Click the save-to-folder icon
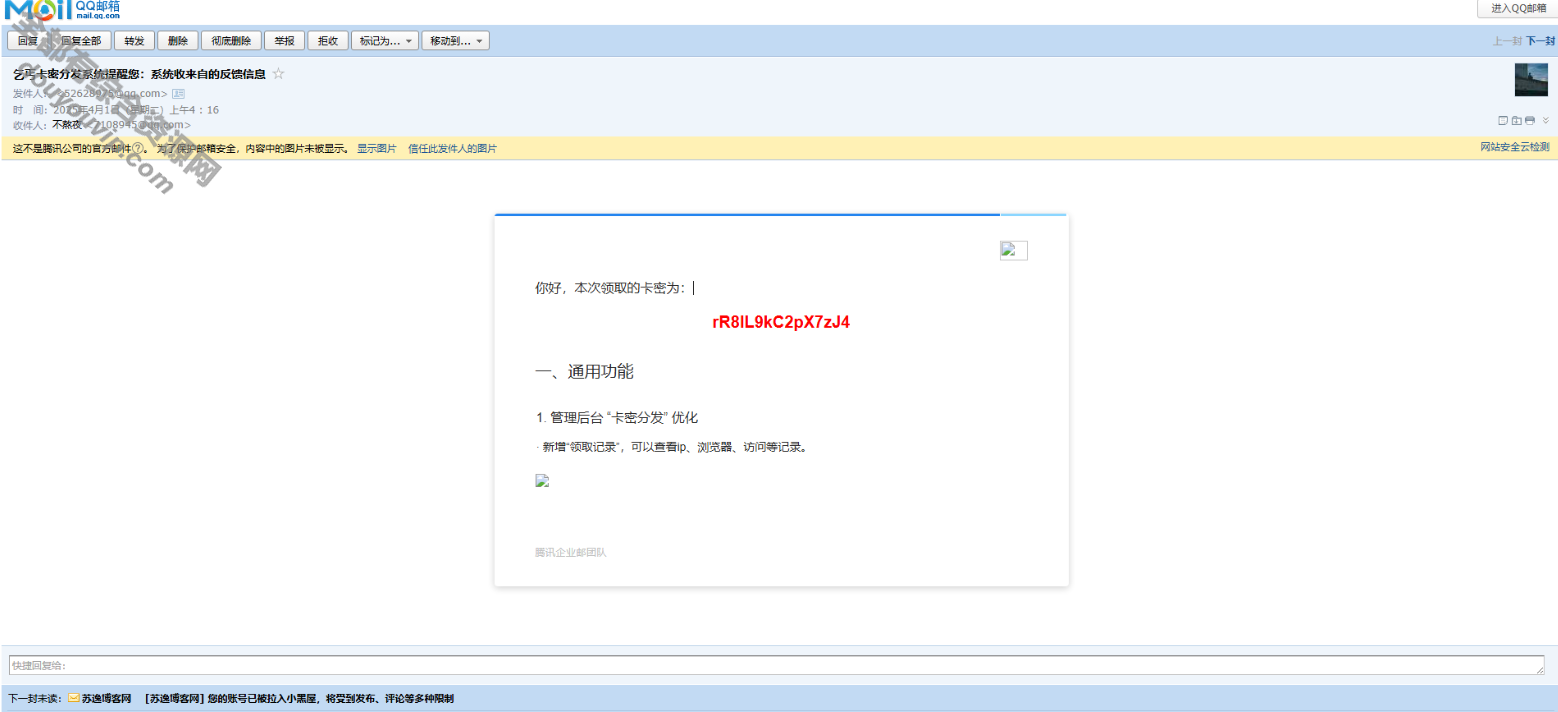Viewport: 1558px width, 712px height. pos(1516,120)
